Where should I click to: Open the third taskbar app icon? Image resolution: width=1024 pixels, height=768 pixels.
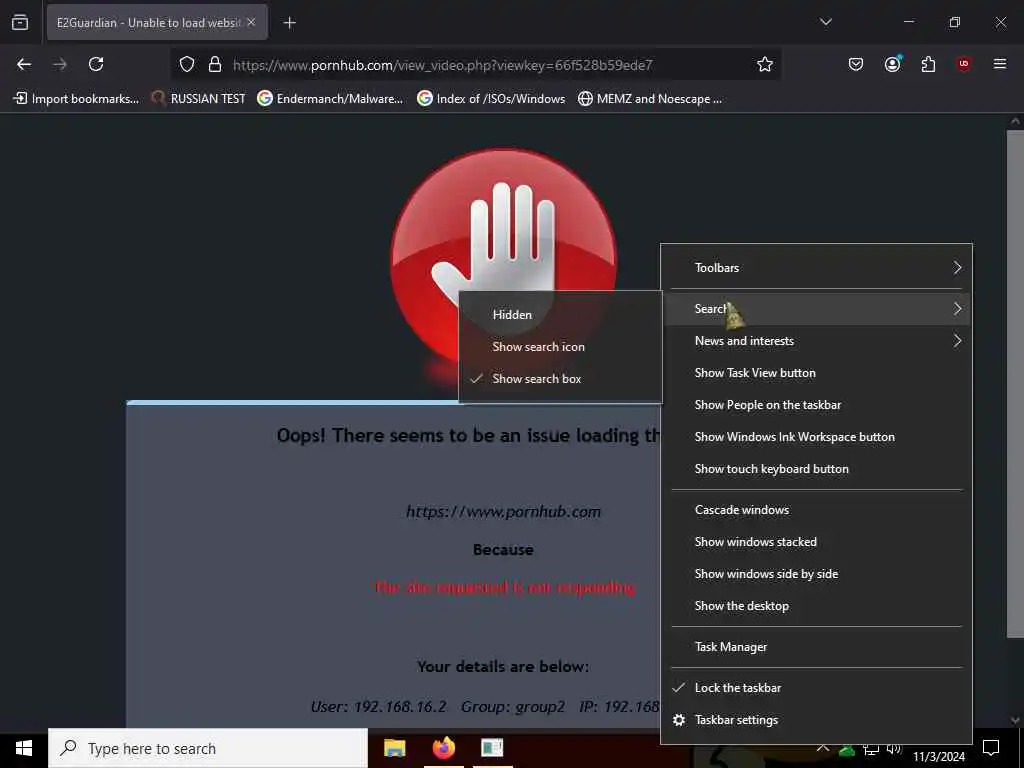tap(492, 748)
